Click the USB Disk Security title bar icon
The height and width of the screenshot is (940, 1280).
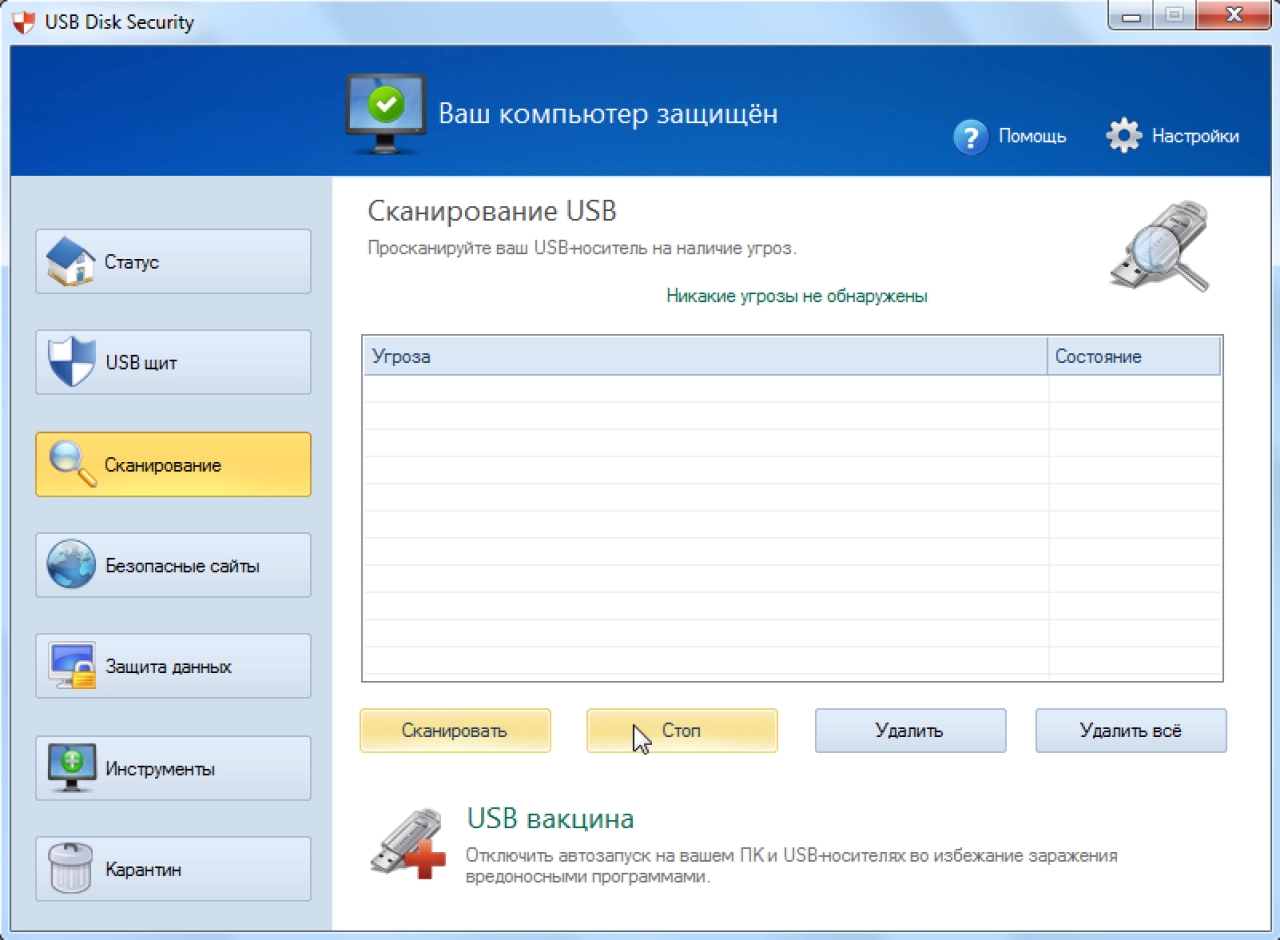[x=23, y=22]
